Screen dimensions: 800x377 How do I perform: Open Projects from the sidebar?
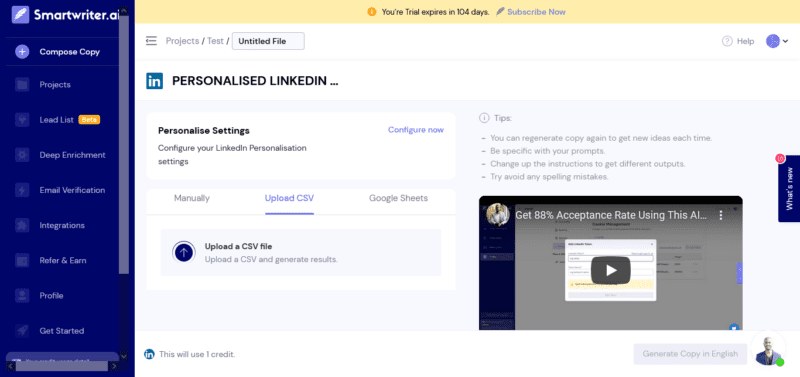(55, 85)
